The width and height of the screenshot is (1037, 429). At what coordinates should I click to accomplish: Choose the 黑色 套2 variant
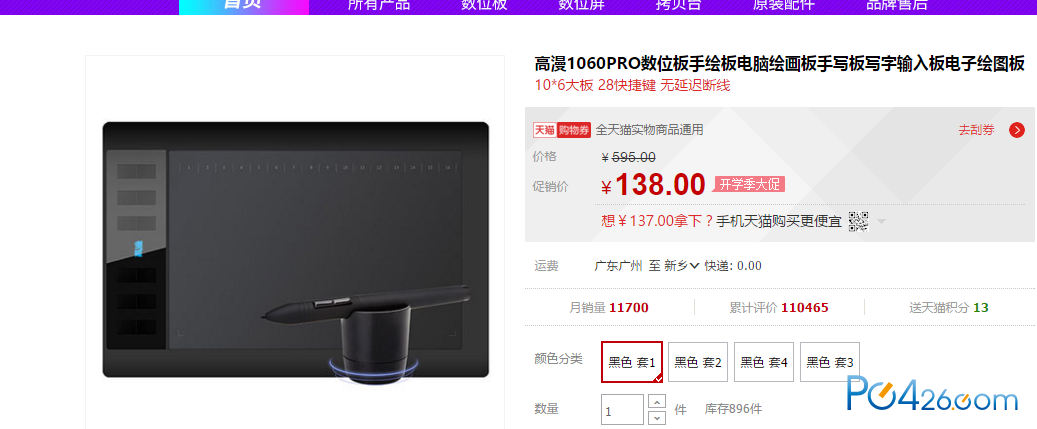(698, 362)
